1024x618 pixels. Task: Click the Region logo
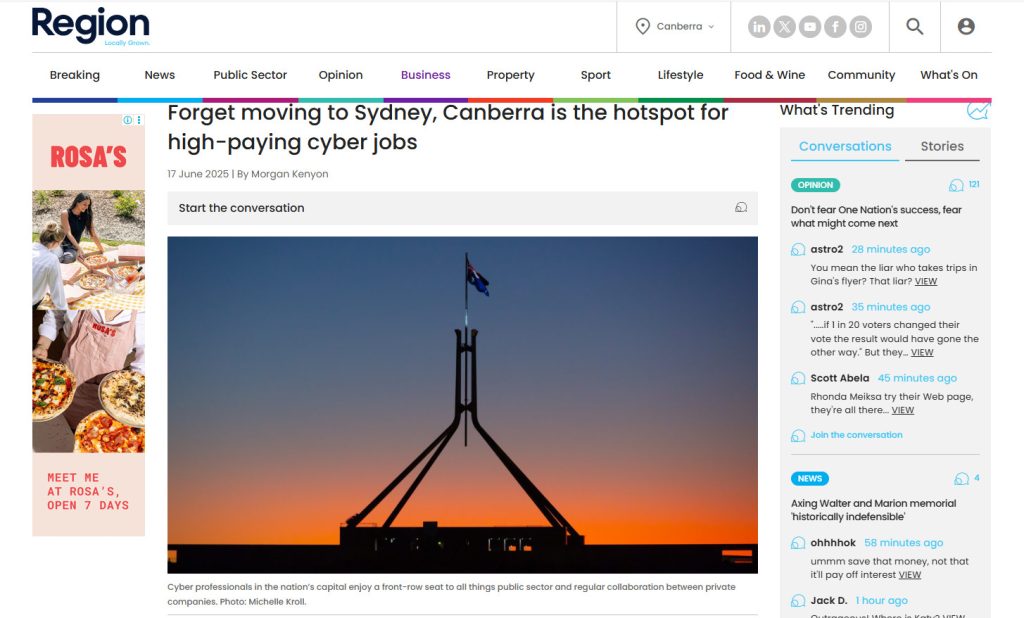pos(91,26)
